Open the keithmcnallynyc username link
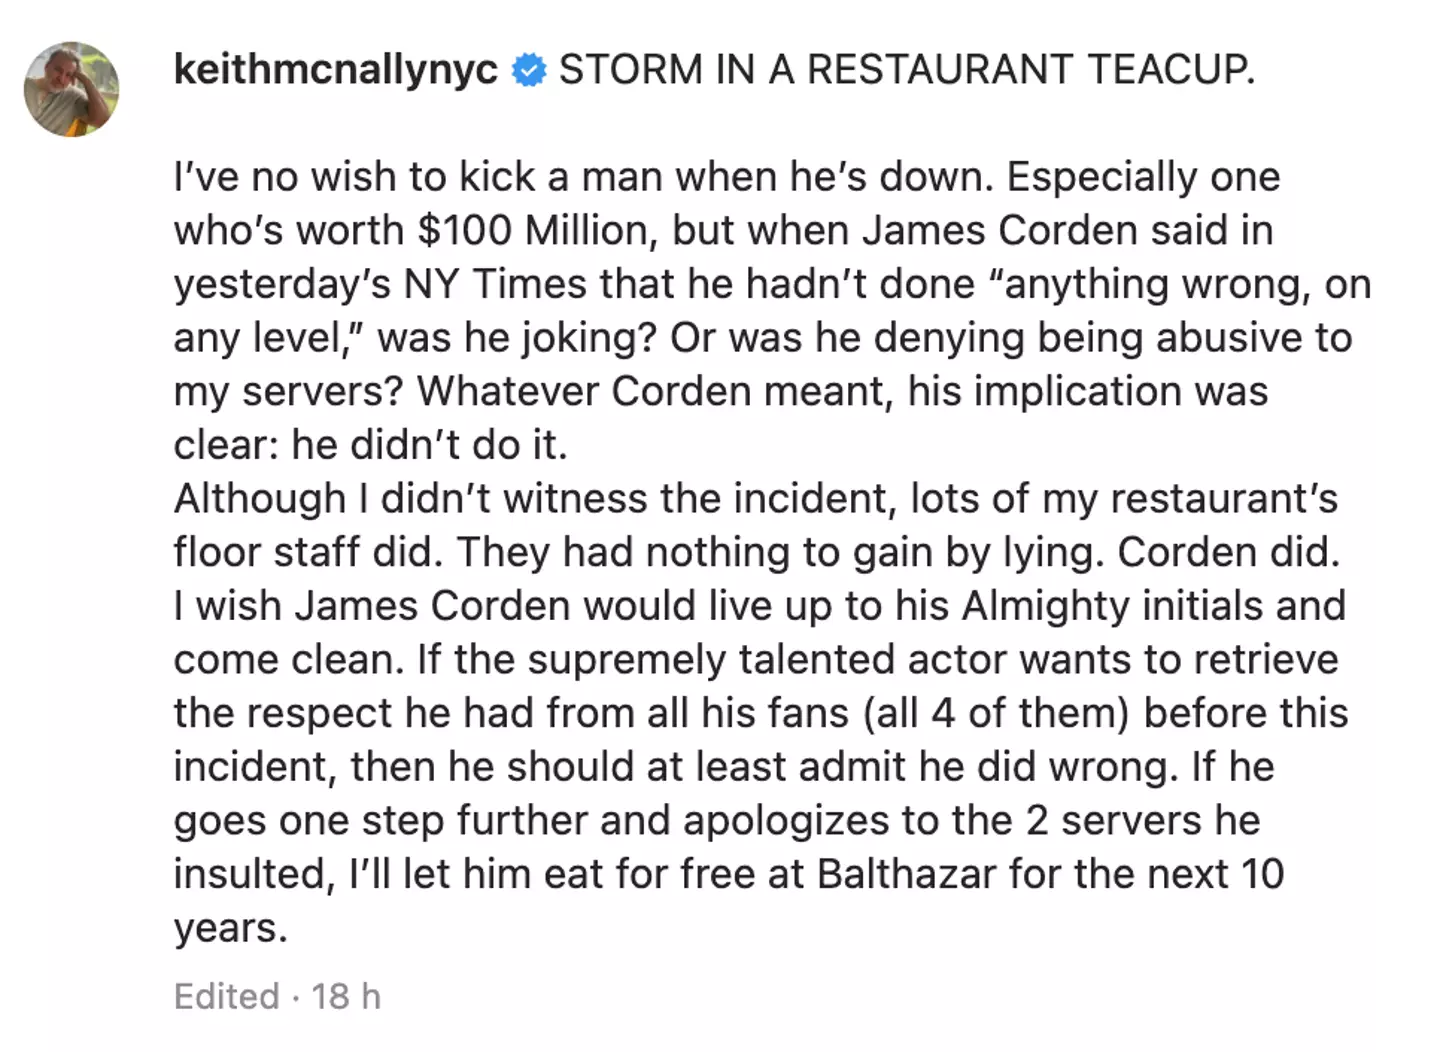The image size is (1440, 1052). [335, 70]
